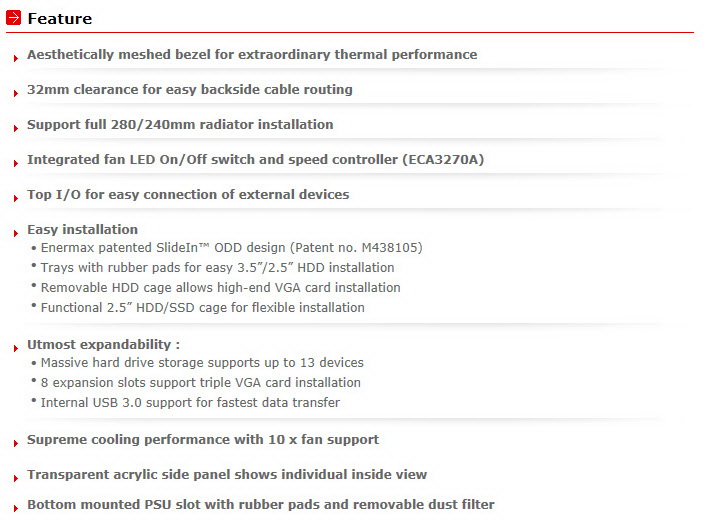This screenshot has height=527, width=706.
Task: Click Removable HDD cage allows VGA card text
Action: (221, 287)
